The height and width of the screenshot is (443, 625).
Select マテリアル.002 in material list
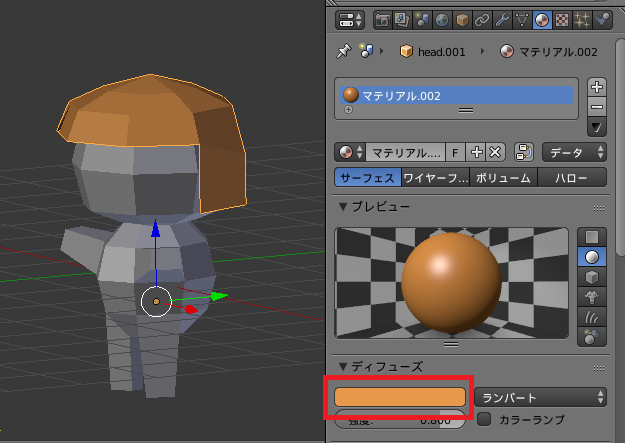[x=457, y=95]
